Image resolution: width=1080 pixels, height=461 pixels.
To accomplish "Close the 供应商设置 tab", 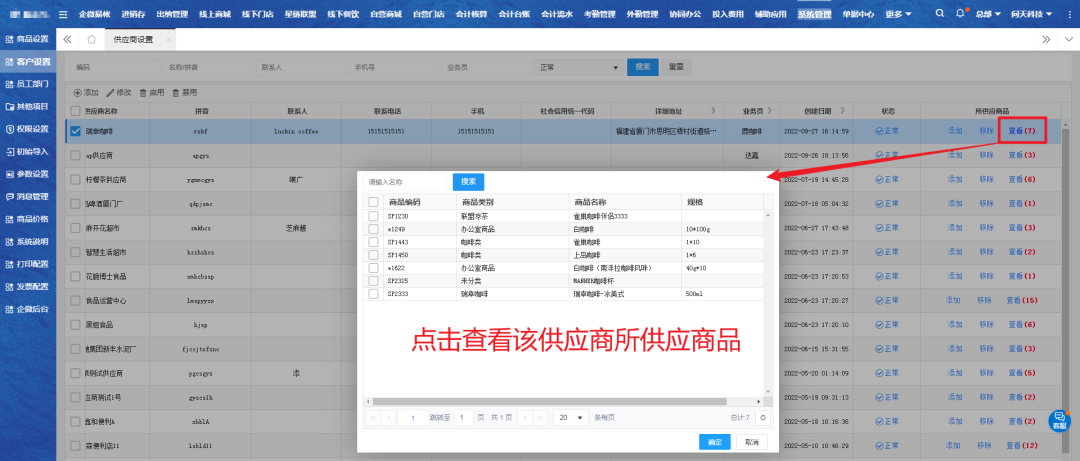I will (x=167, y=39).
